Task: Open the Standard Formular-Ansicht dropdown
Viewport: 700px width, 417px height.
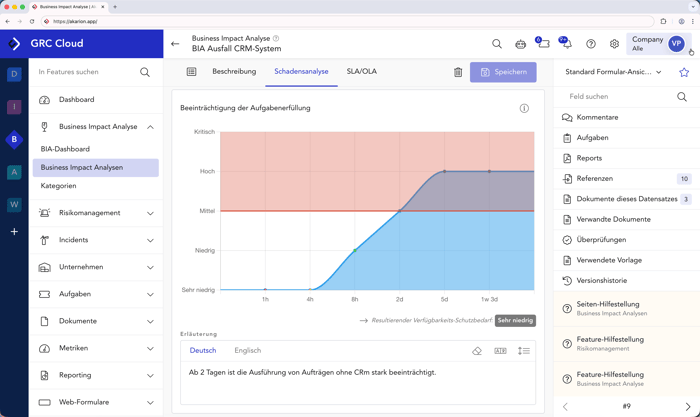Action: pos(613,72)
